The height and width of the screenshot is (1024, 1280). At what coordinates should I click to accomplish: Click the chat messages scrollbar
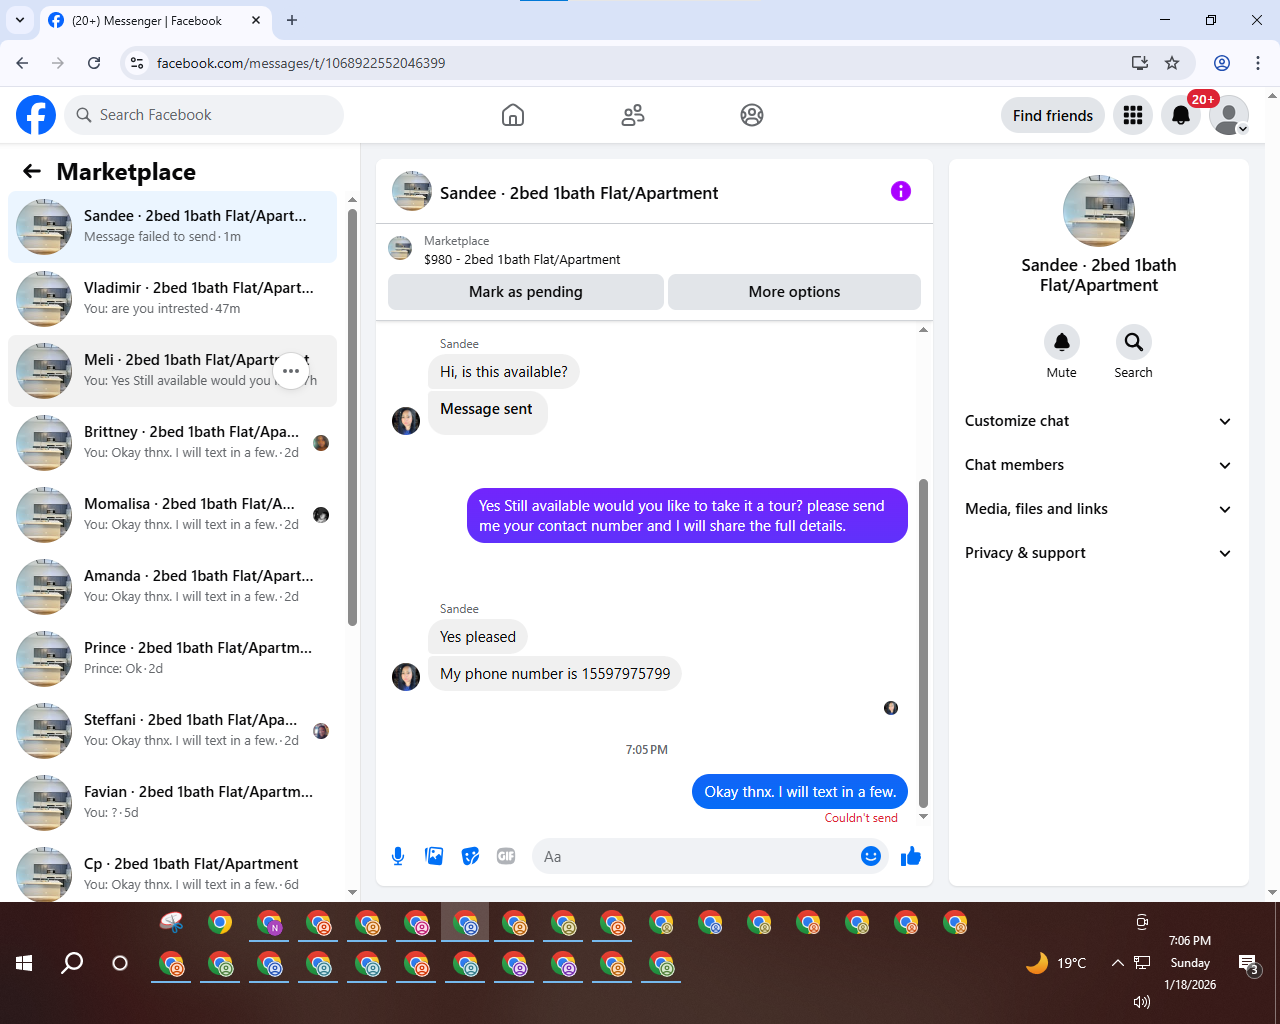[x=923, y=643]
